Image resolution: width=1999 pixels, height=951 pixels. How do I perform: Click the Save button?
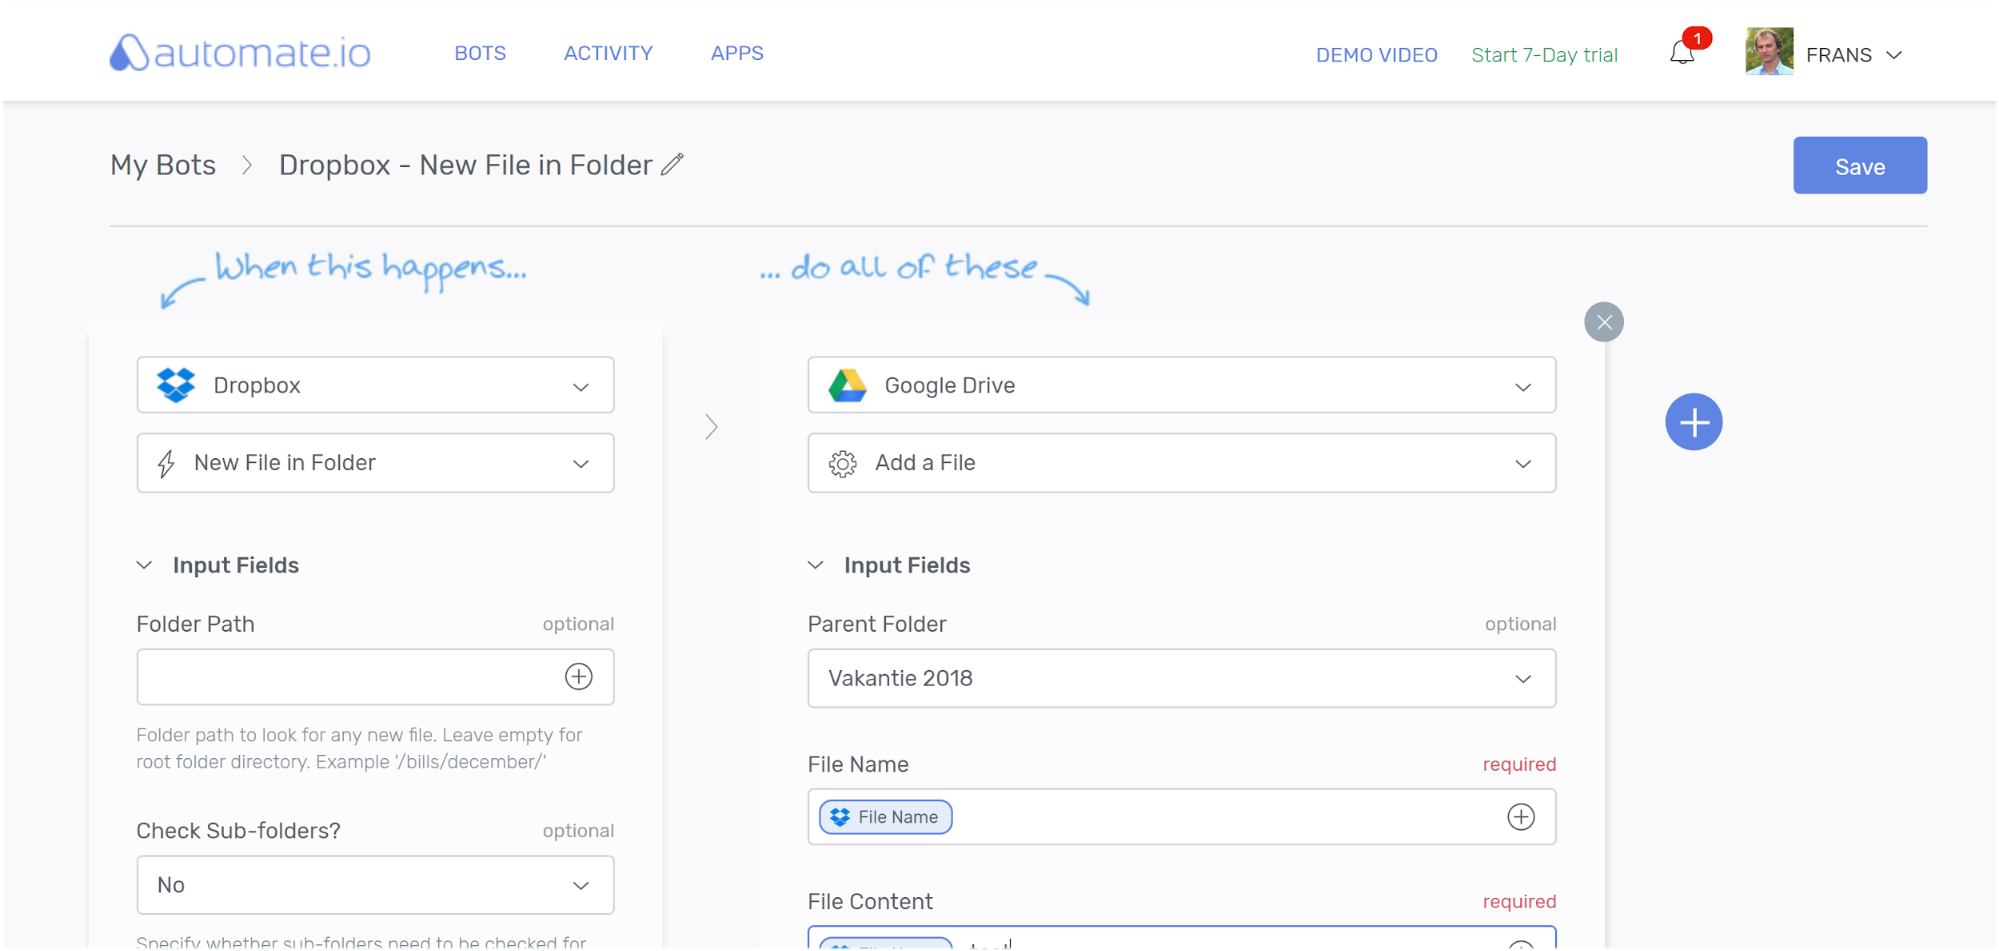[x=1860, y=166]
